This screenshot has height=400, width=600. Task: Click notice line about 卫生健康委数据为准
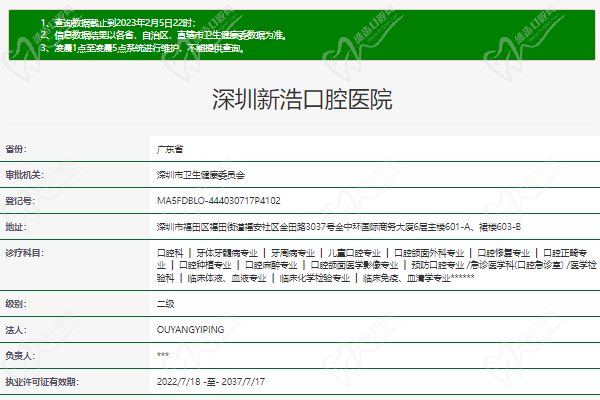point(163,35)
